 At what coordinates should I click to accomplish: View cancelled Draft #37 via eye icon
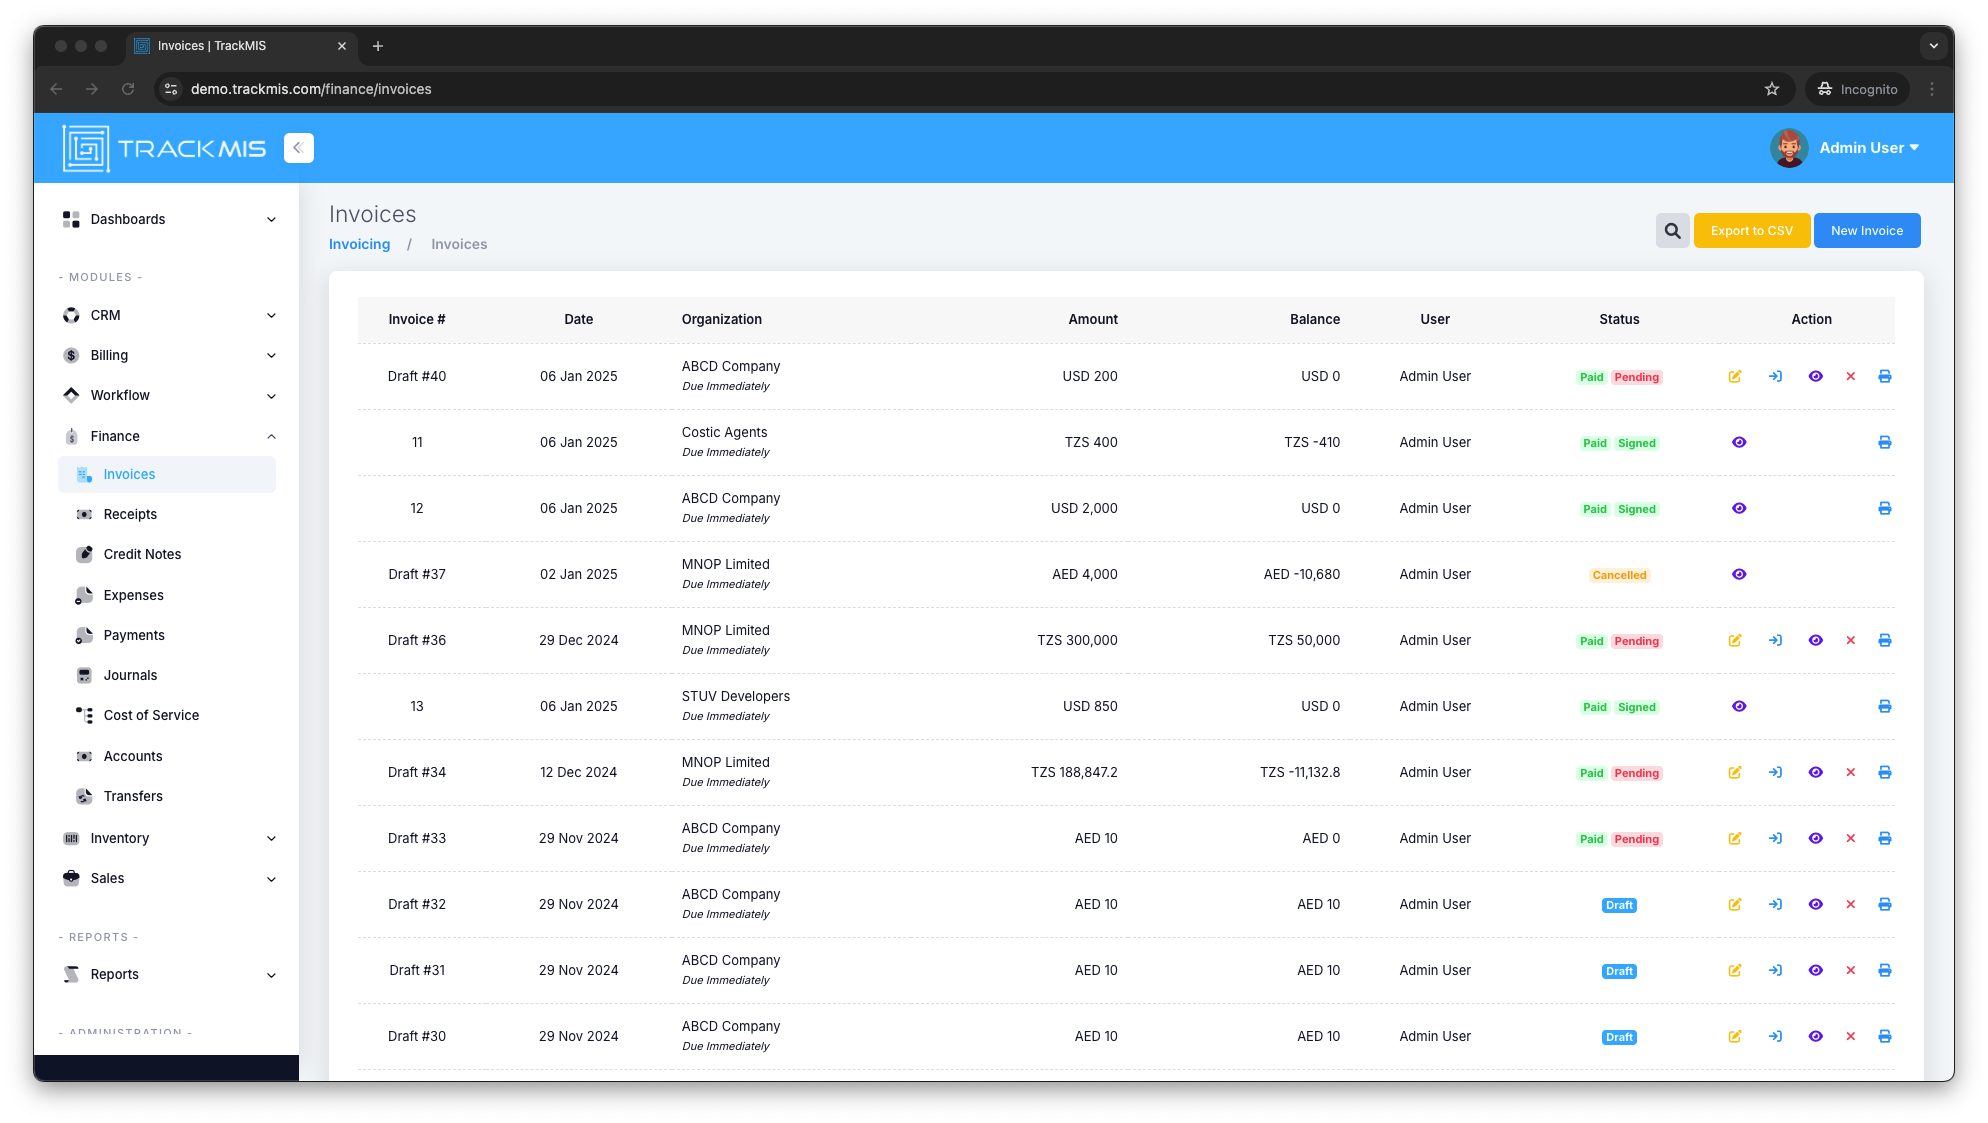click(x=1739, y=574)
